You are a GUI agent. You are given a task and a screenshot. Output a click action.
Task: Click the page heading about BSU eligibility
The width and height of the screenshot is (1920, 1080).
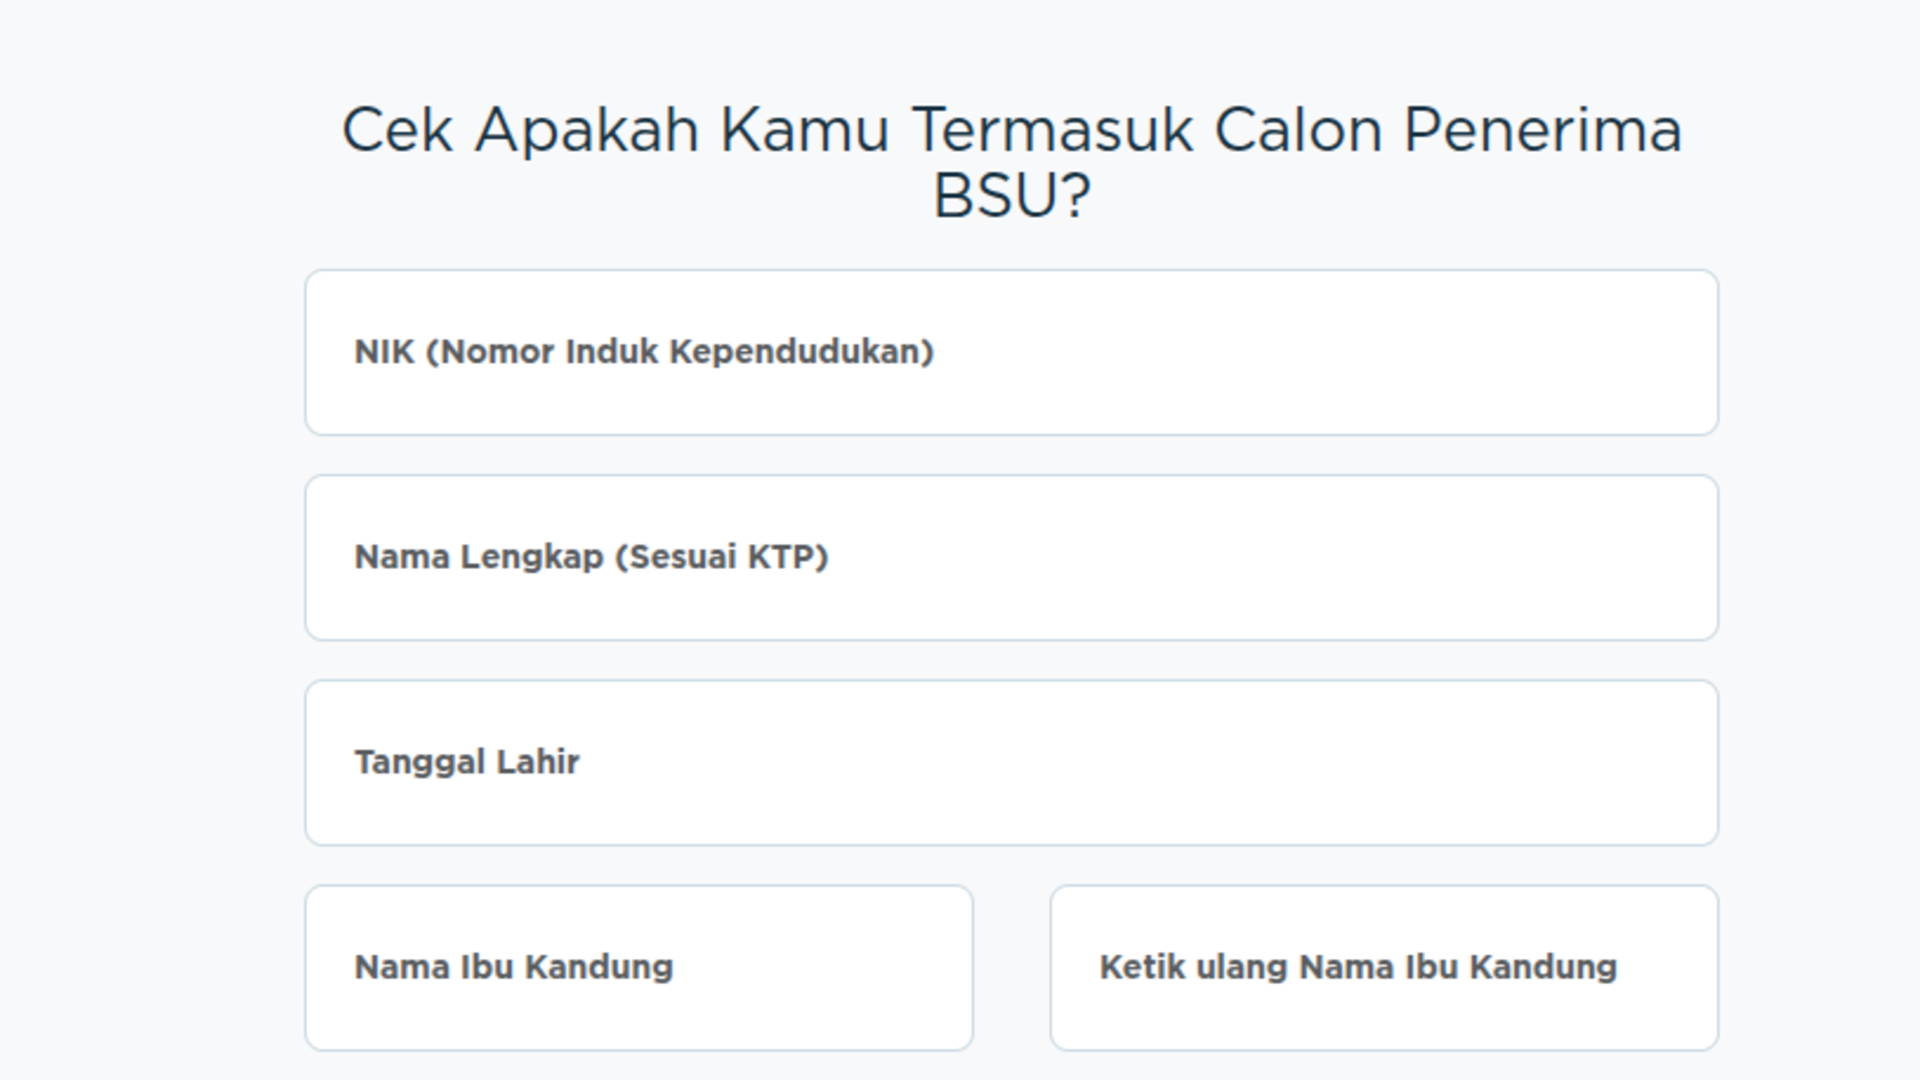[x=1010, y=160]
